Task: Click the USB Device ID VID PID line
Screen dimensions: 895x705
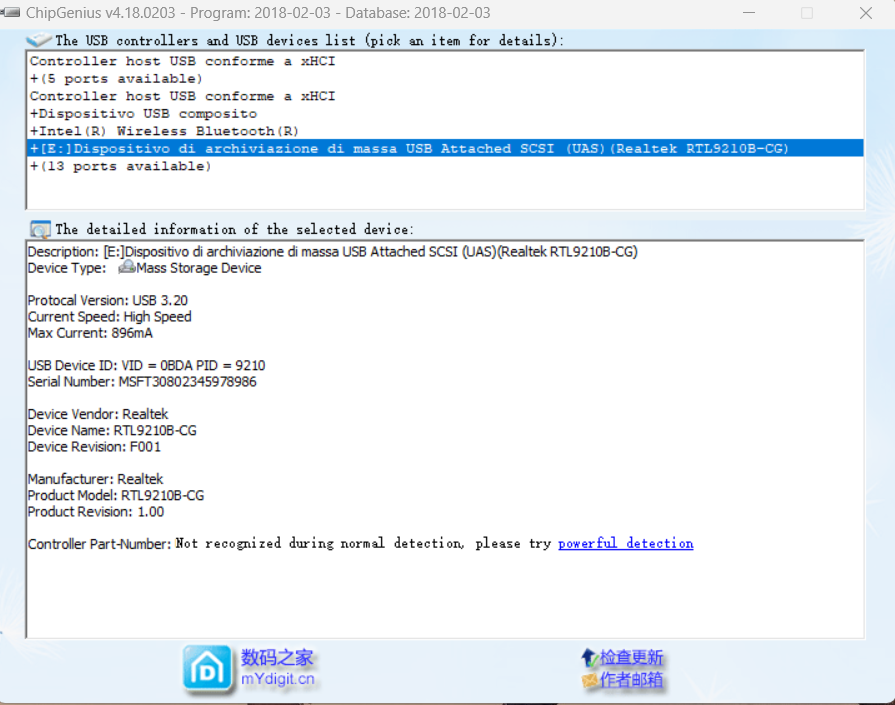Action: click(147, 365)
